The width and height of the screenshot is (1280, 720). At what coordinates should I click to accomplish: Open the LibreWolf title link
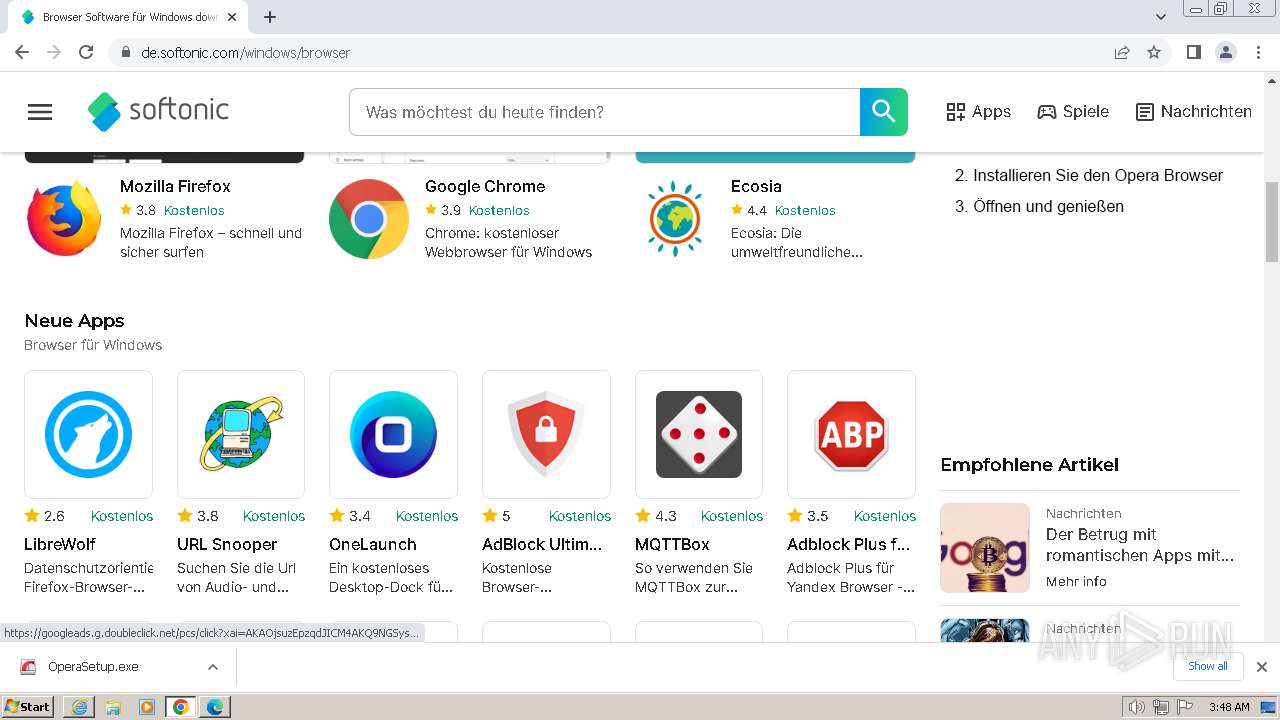(x=59, y=544)
